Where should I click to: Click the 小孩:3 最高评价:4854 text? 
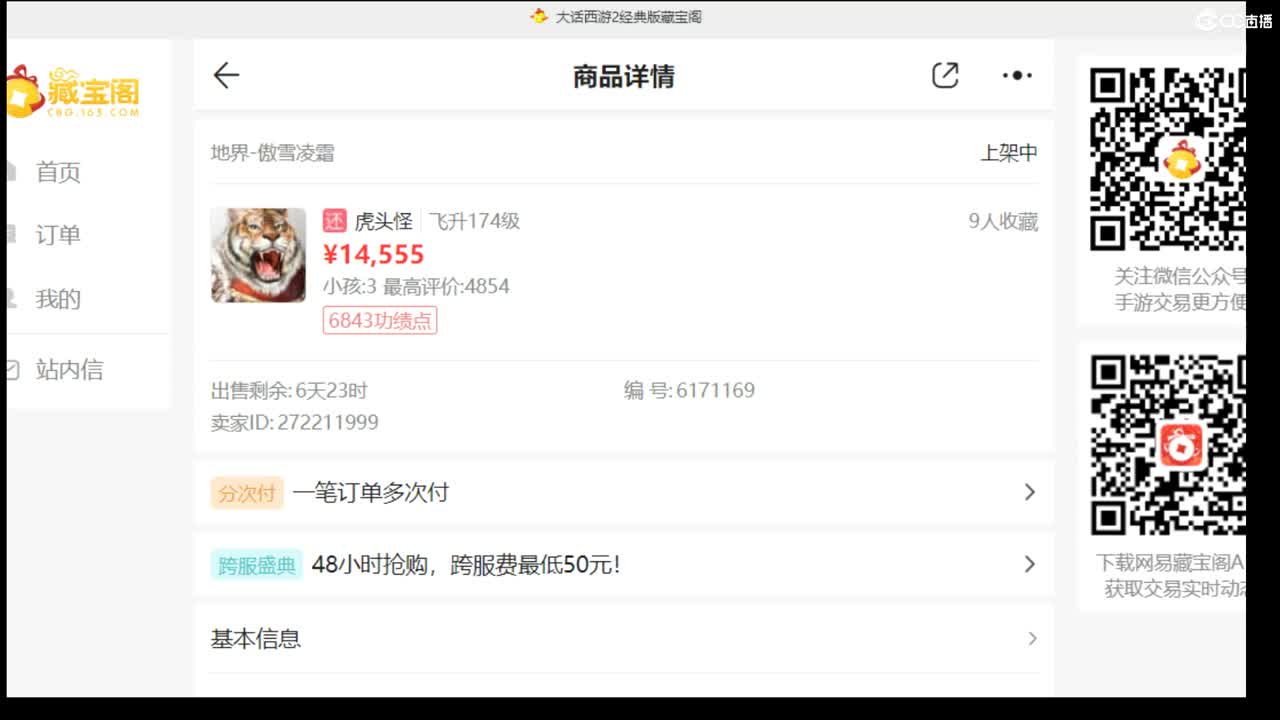416,286
